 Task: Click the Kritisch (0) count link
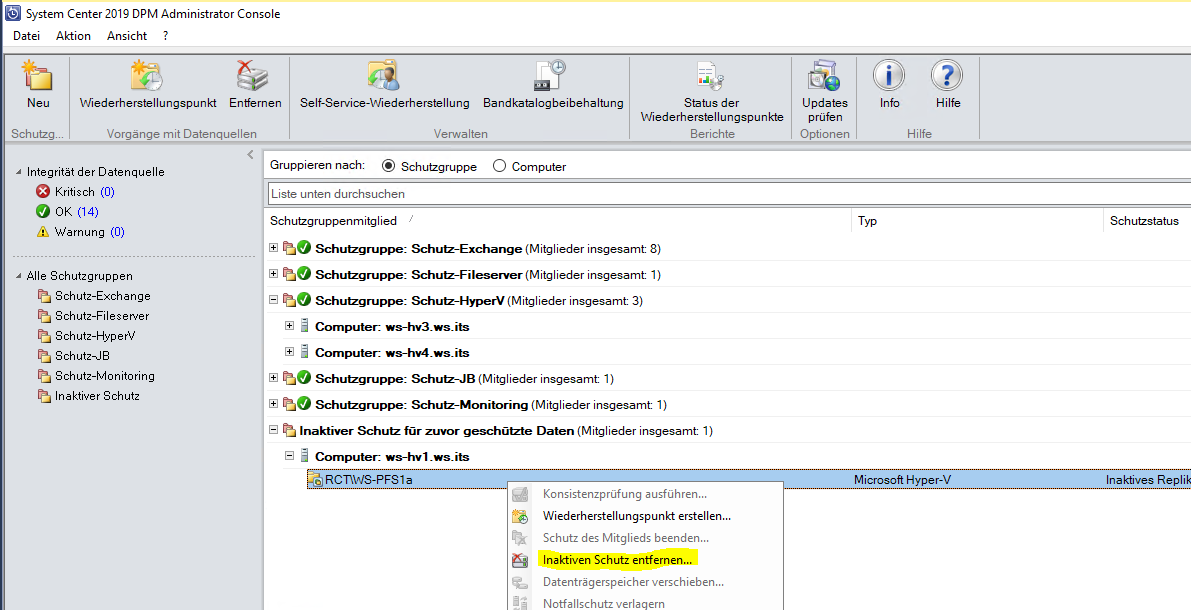point(107,191)
